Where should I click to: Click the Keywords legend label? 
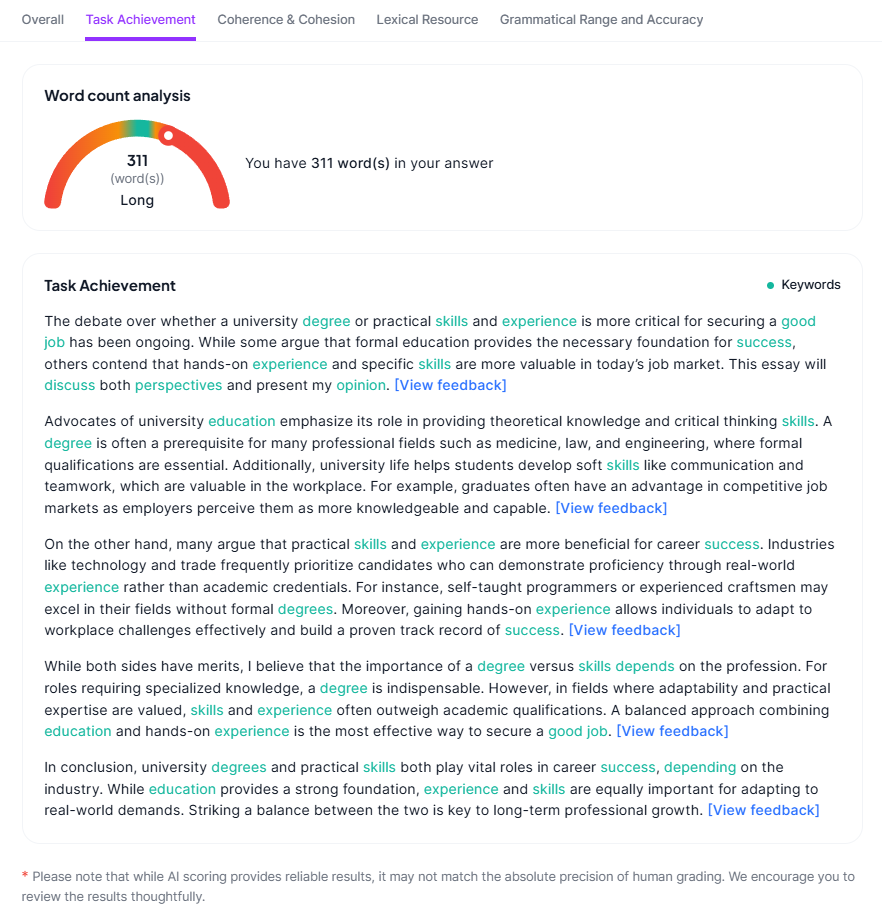coord(811,285)
